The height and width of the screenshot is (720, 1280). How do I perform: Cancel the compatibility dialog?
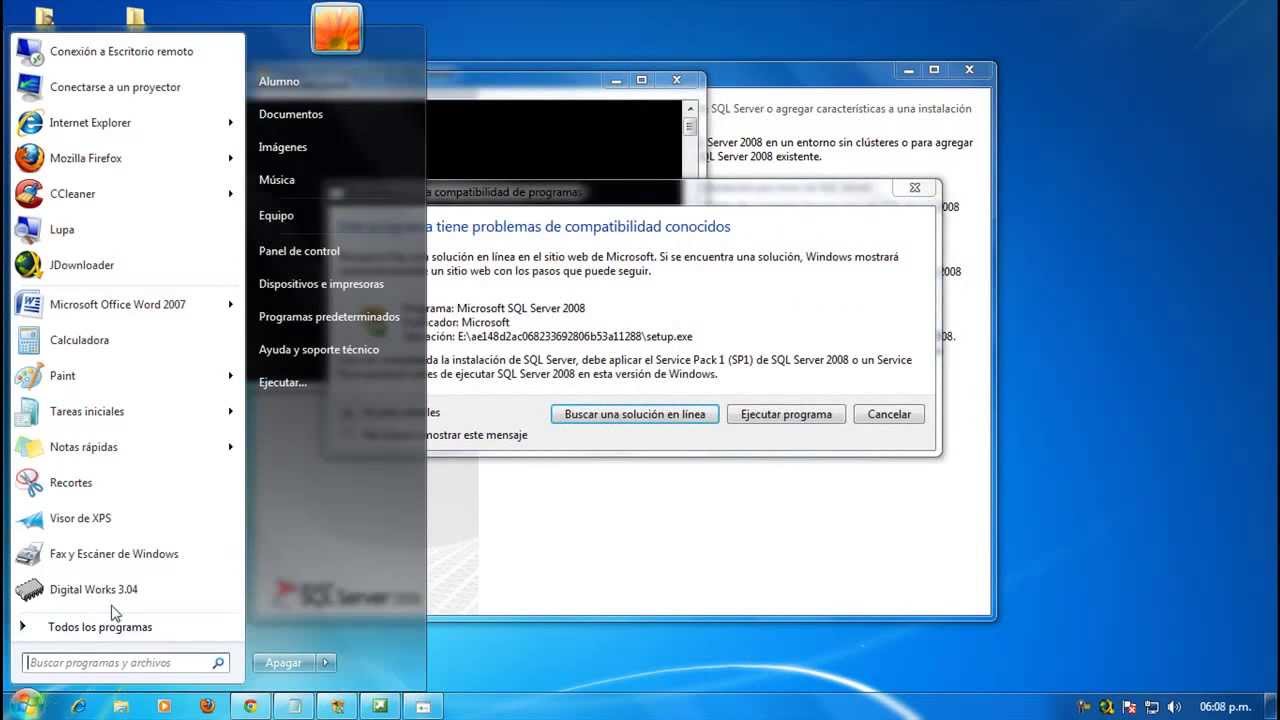pos(889,414)
